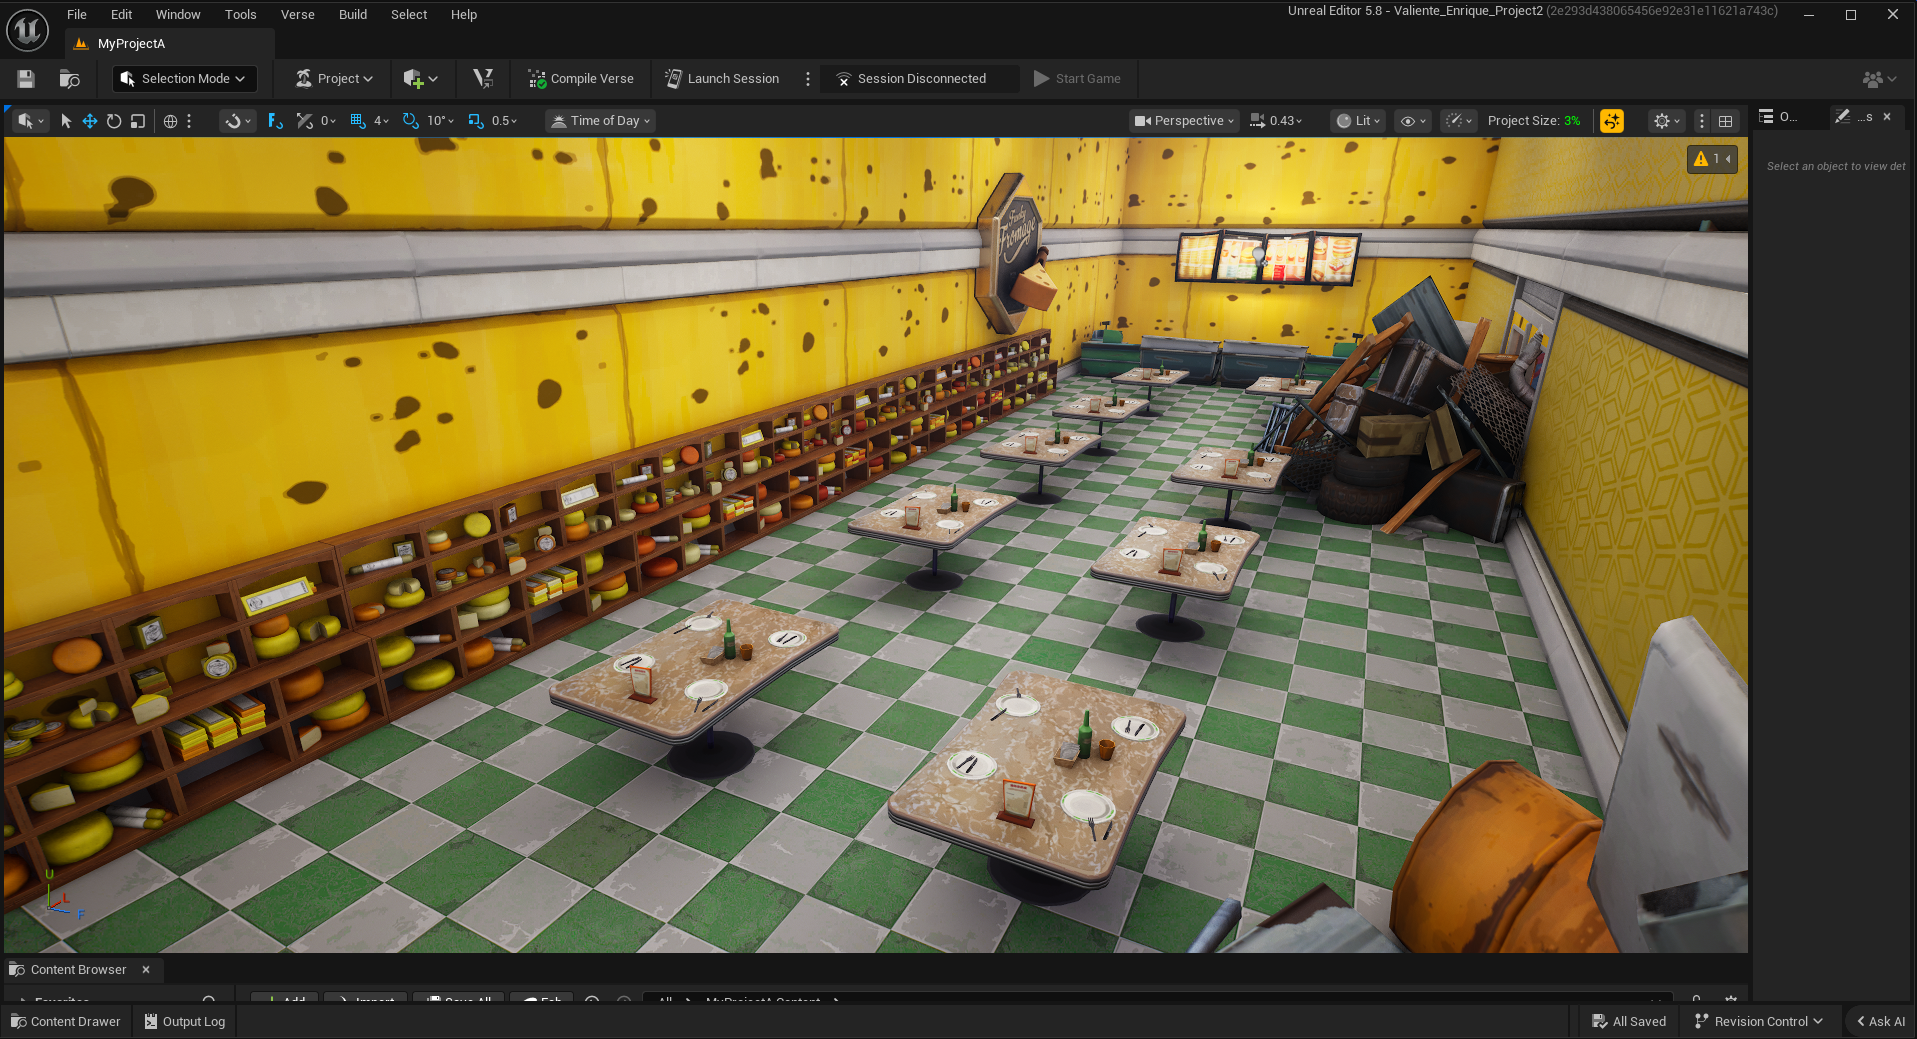
Task: Open the browse content folder icon
Action: coord(69,79)
